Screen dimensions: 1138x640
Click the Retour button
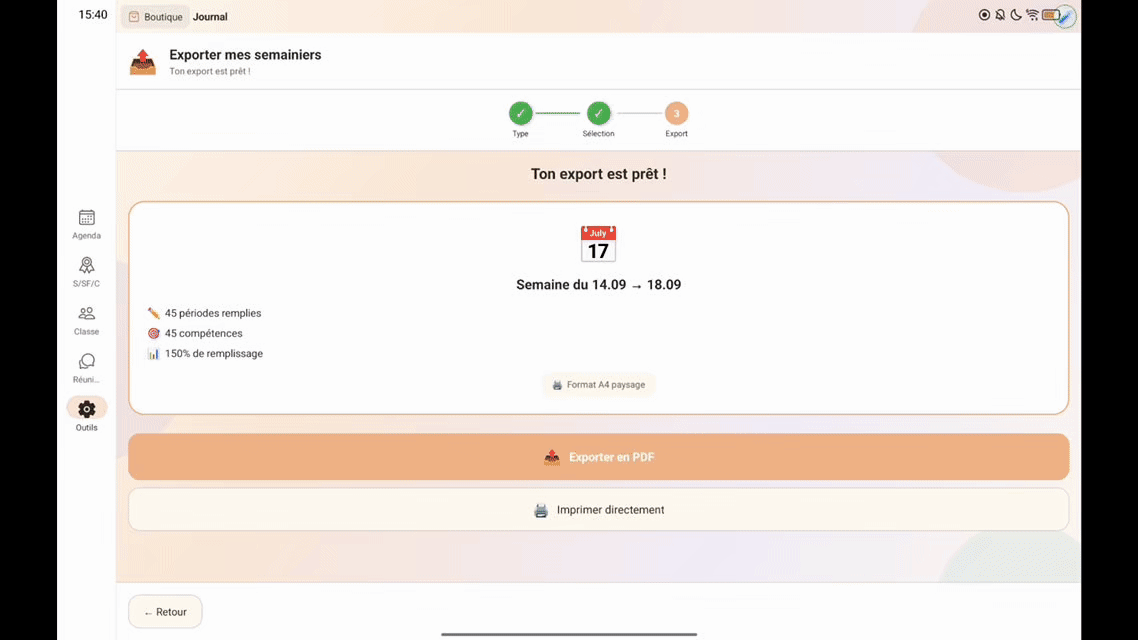[165, 611]
